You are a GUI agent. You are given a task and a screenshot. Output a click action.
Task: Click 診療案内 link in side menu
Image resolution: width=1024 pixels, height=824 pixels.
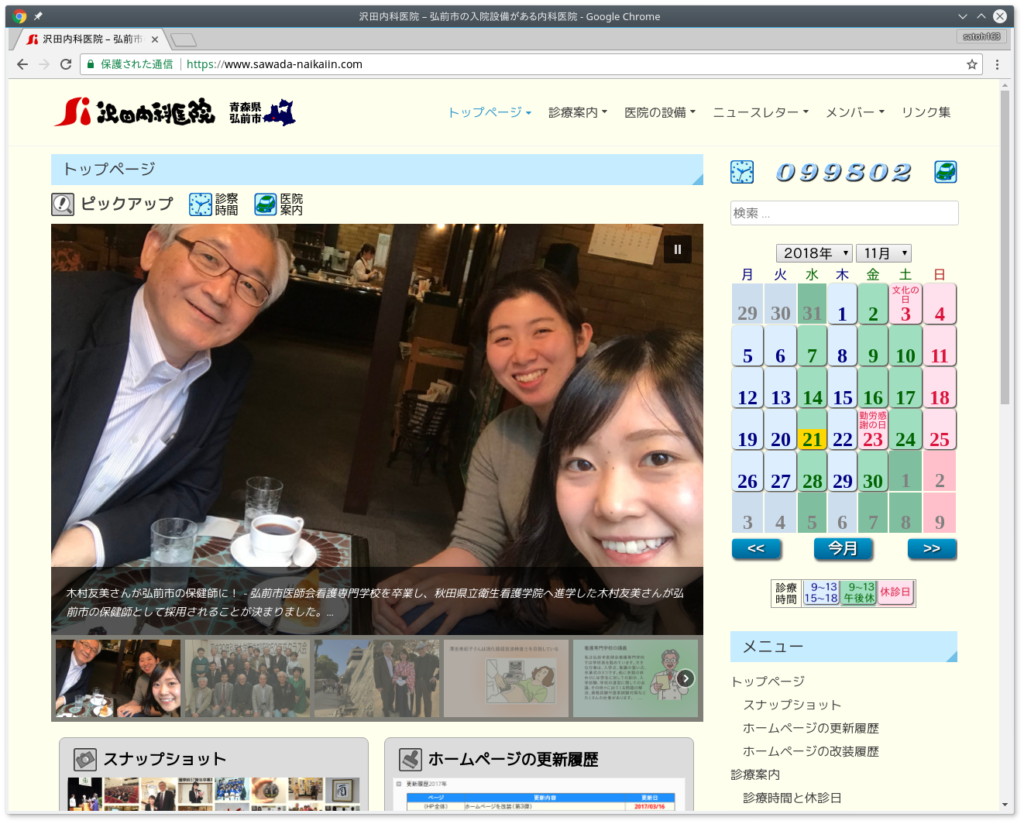[x=755, y=774]
